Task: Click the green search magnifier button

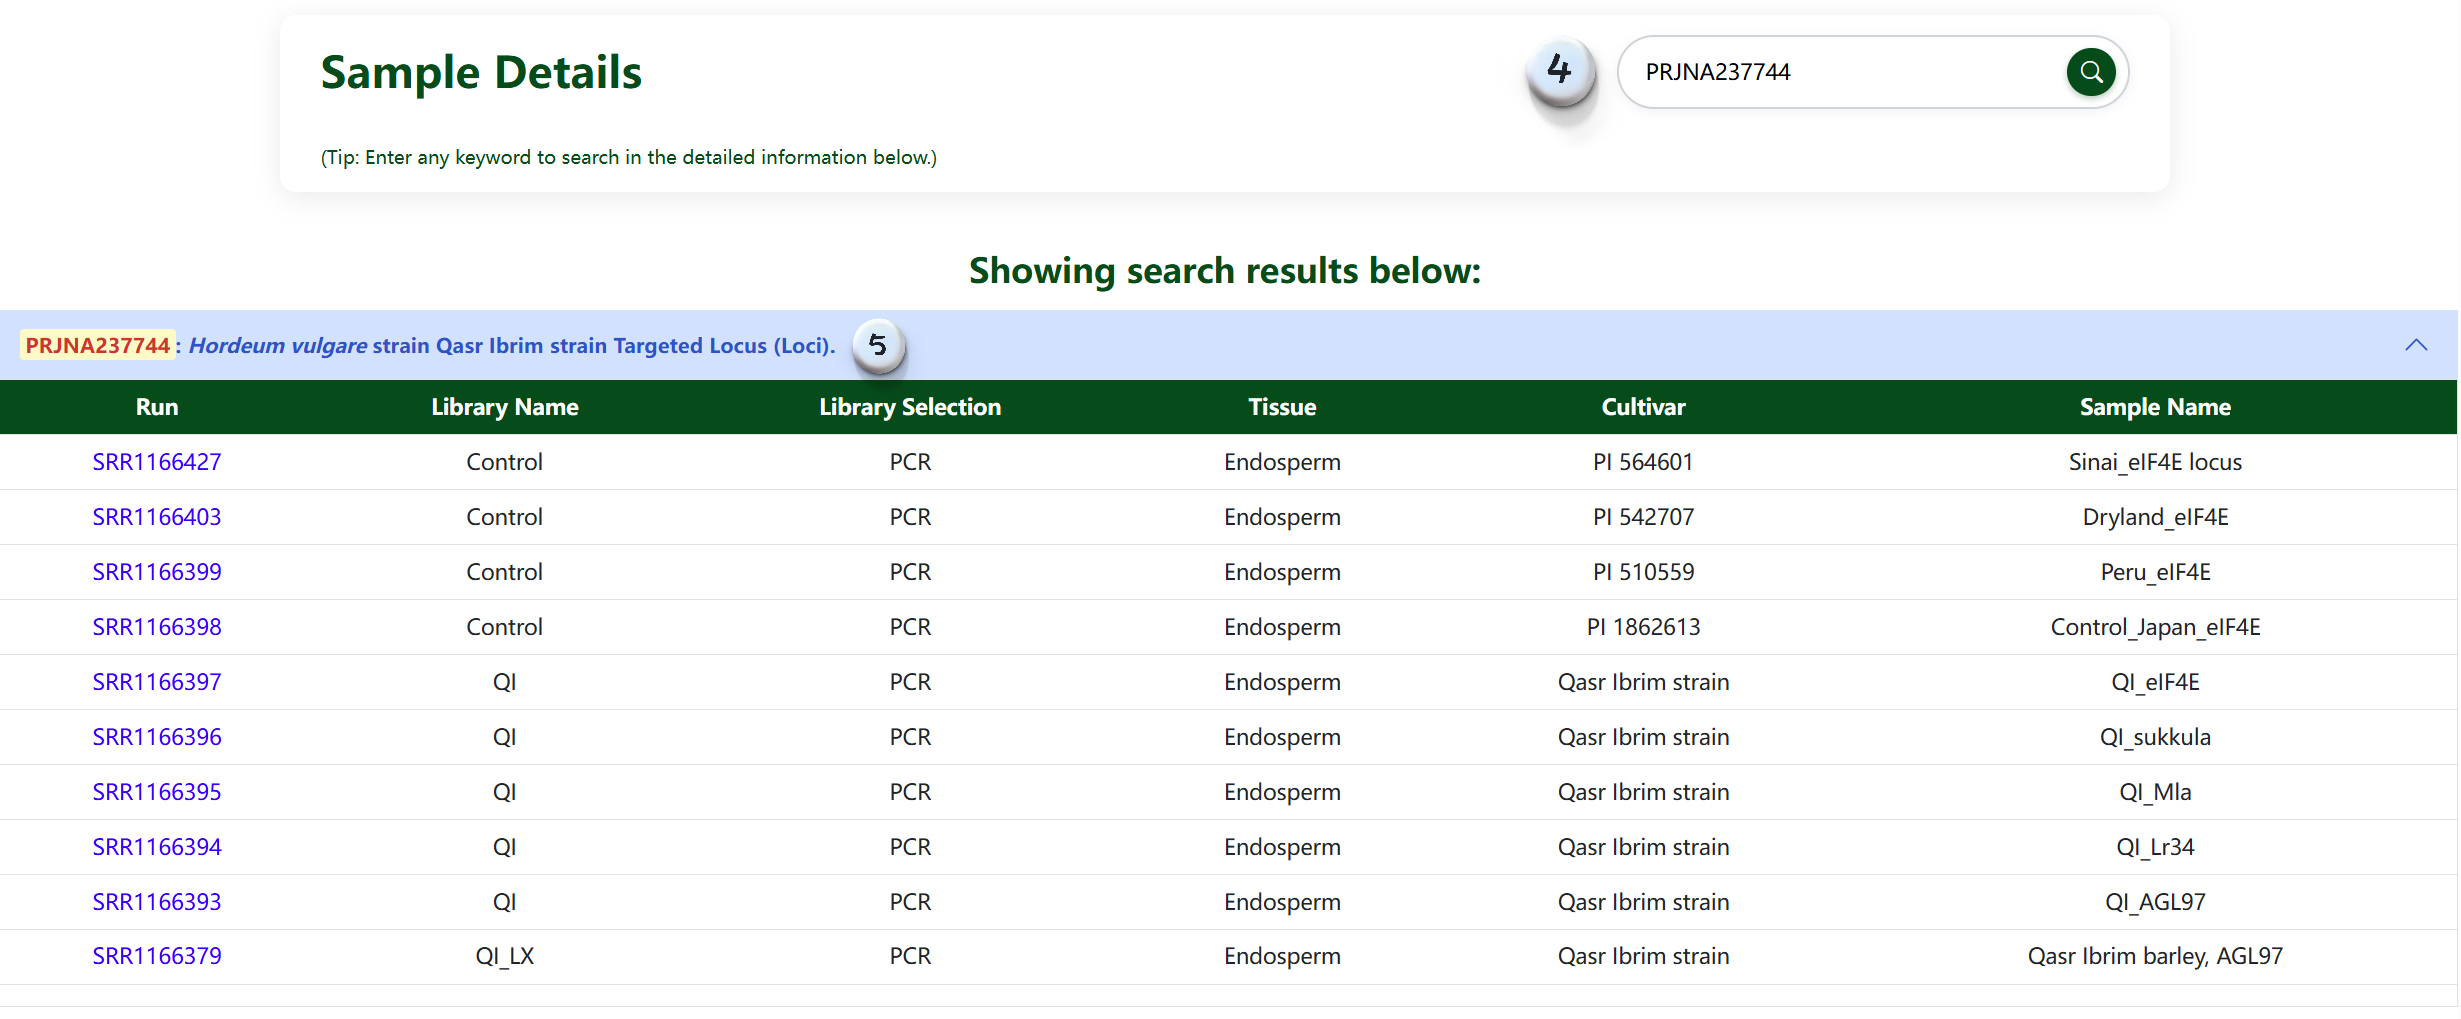Action: [2090, 72]
